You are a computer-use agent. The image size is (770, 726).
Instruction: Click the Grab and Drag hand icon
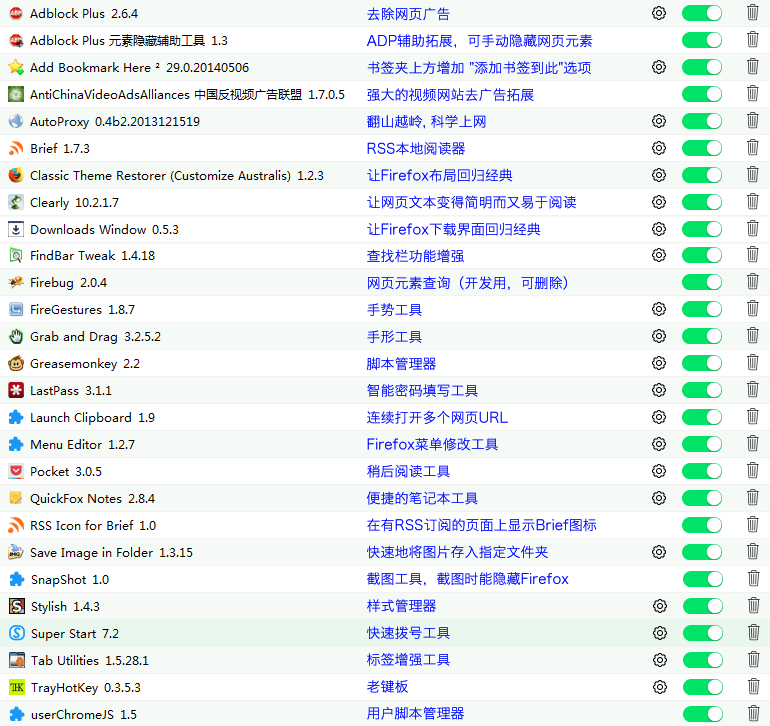click(16, 336)
